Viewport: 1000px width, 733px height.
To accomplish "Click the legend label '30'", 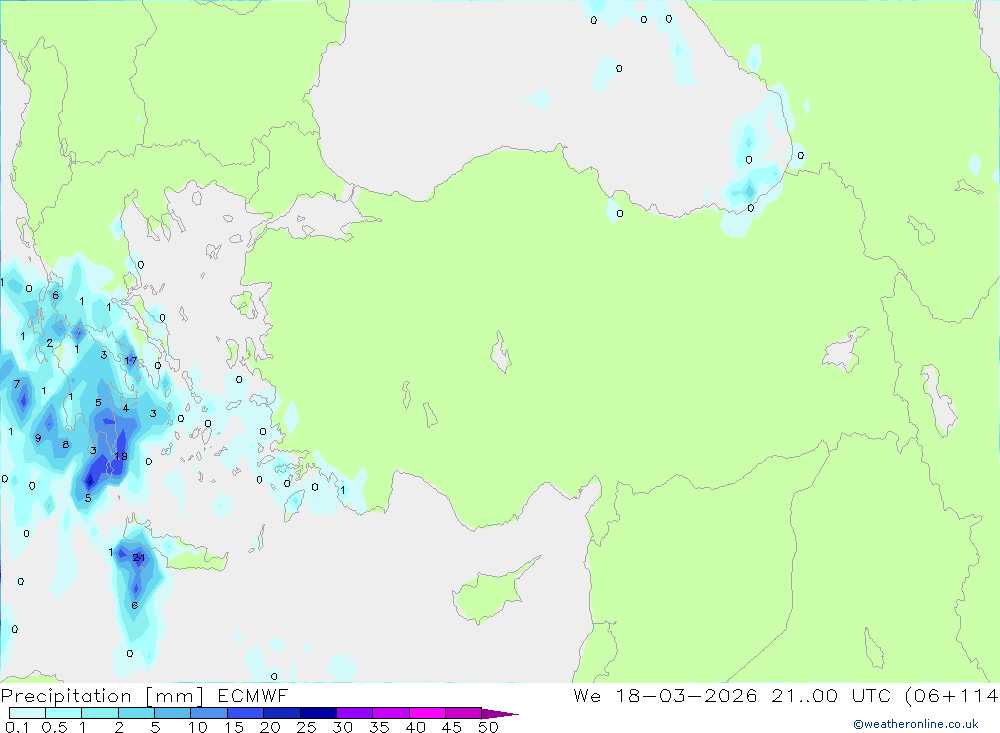I will tap(343, 727).
